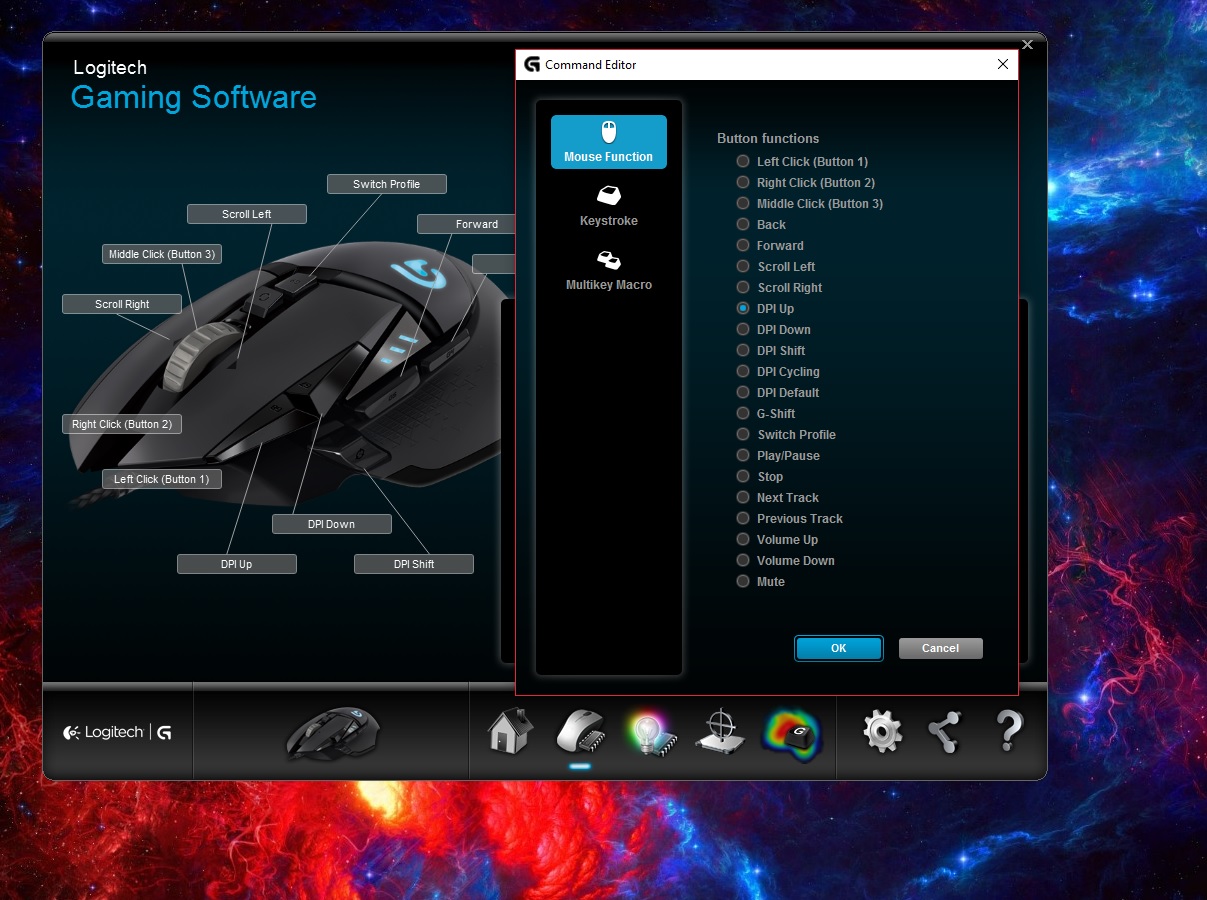This screenshot has height=900, width=1207.
Task: Click the DPI Shift mouse label
Action: tap(414, 564)
